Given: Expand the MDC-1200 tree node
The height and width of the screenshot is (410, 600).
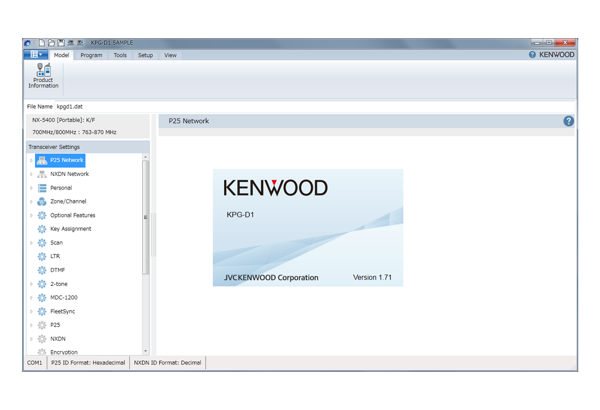Looking at the screenshot, I should click(31, 298).
